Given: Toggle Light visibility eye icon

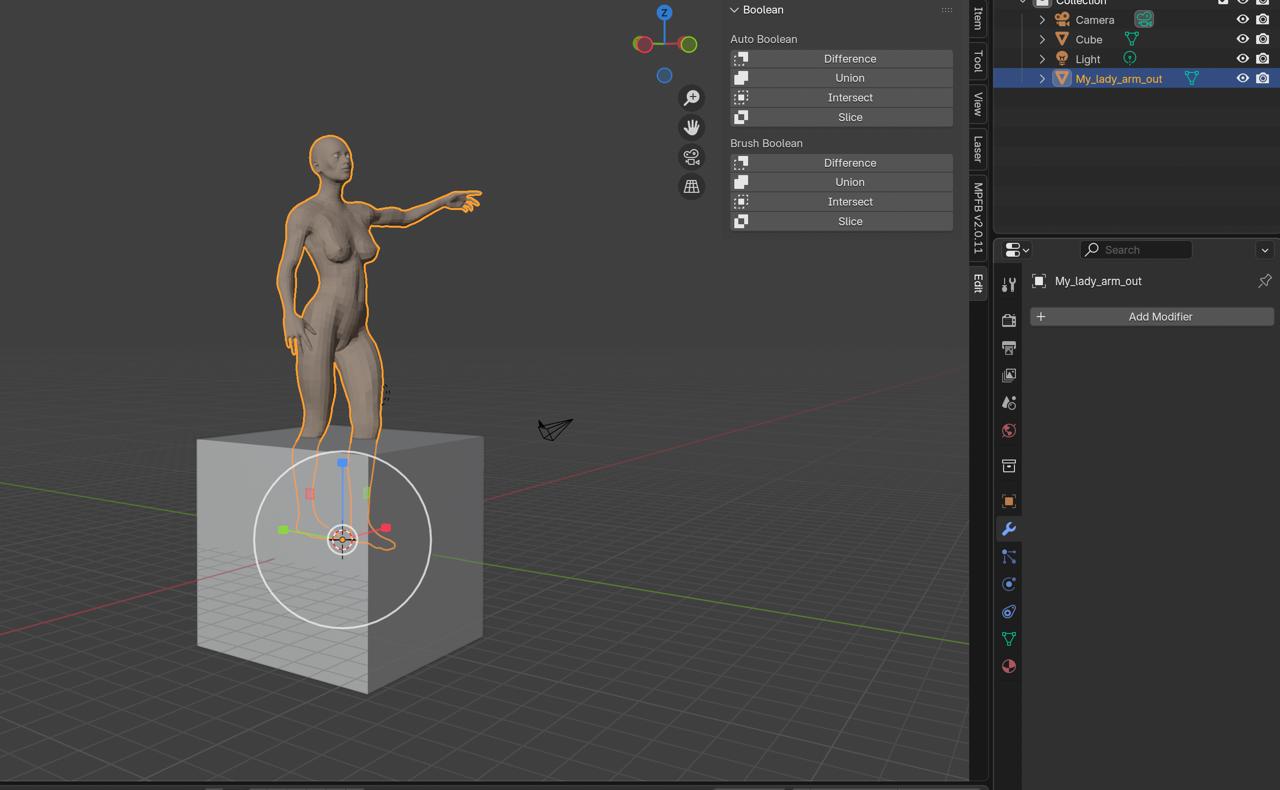Looking at the screenshot, I should point(1243,59).
